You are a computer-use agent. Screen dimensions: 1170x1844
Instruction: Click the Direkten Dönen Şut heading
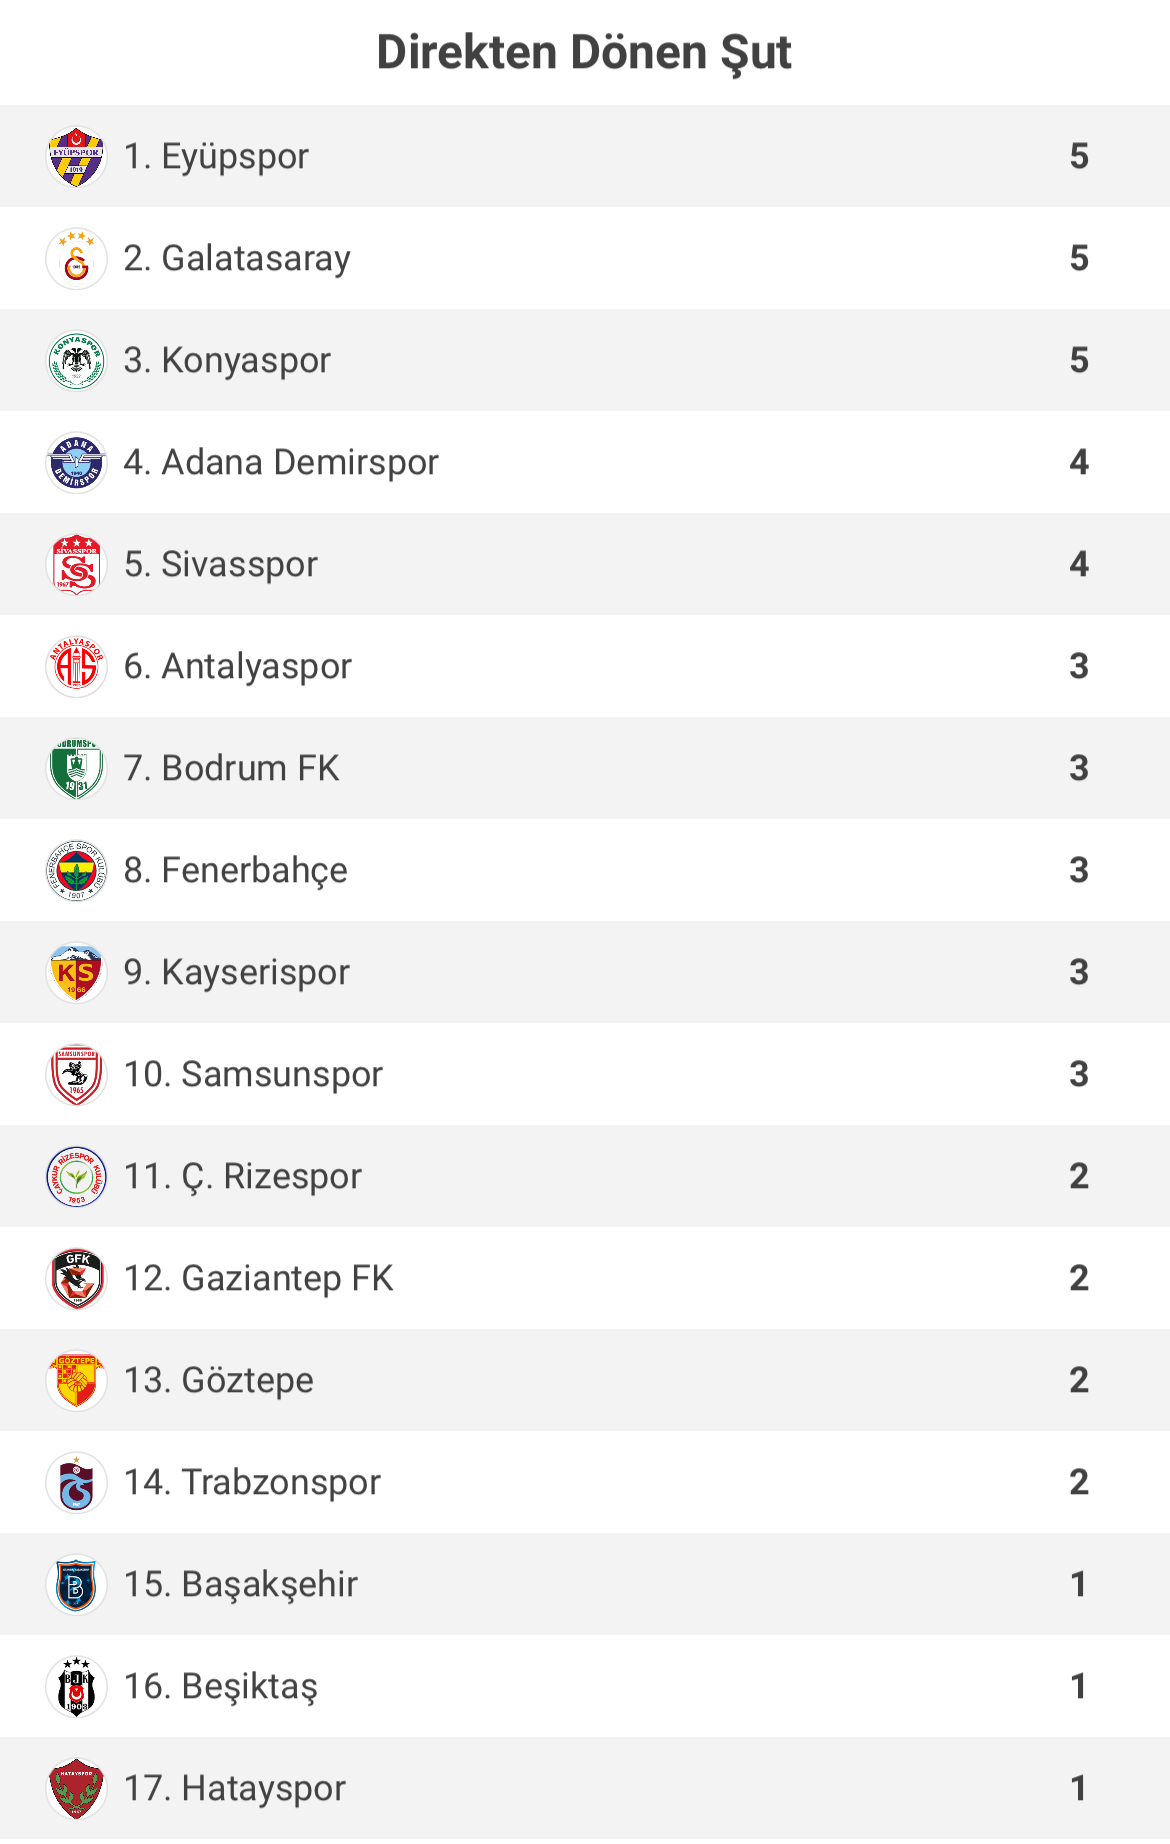point(584,53)
